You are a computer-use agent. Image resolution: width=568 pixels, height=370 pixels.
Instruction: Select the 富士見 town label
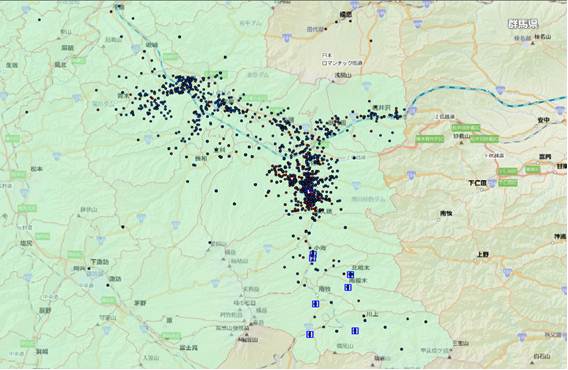[189, 348]
